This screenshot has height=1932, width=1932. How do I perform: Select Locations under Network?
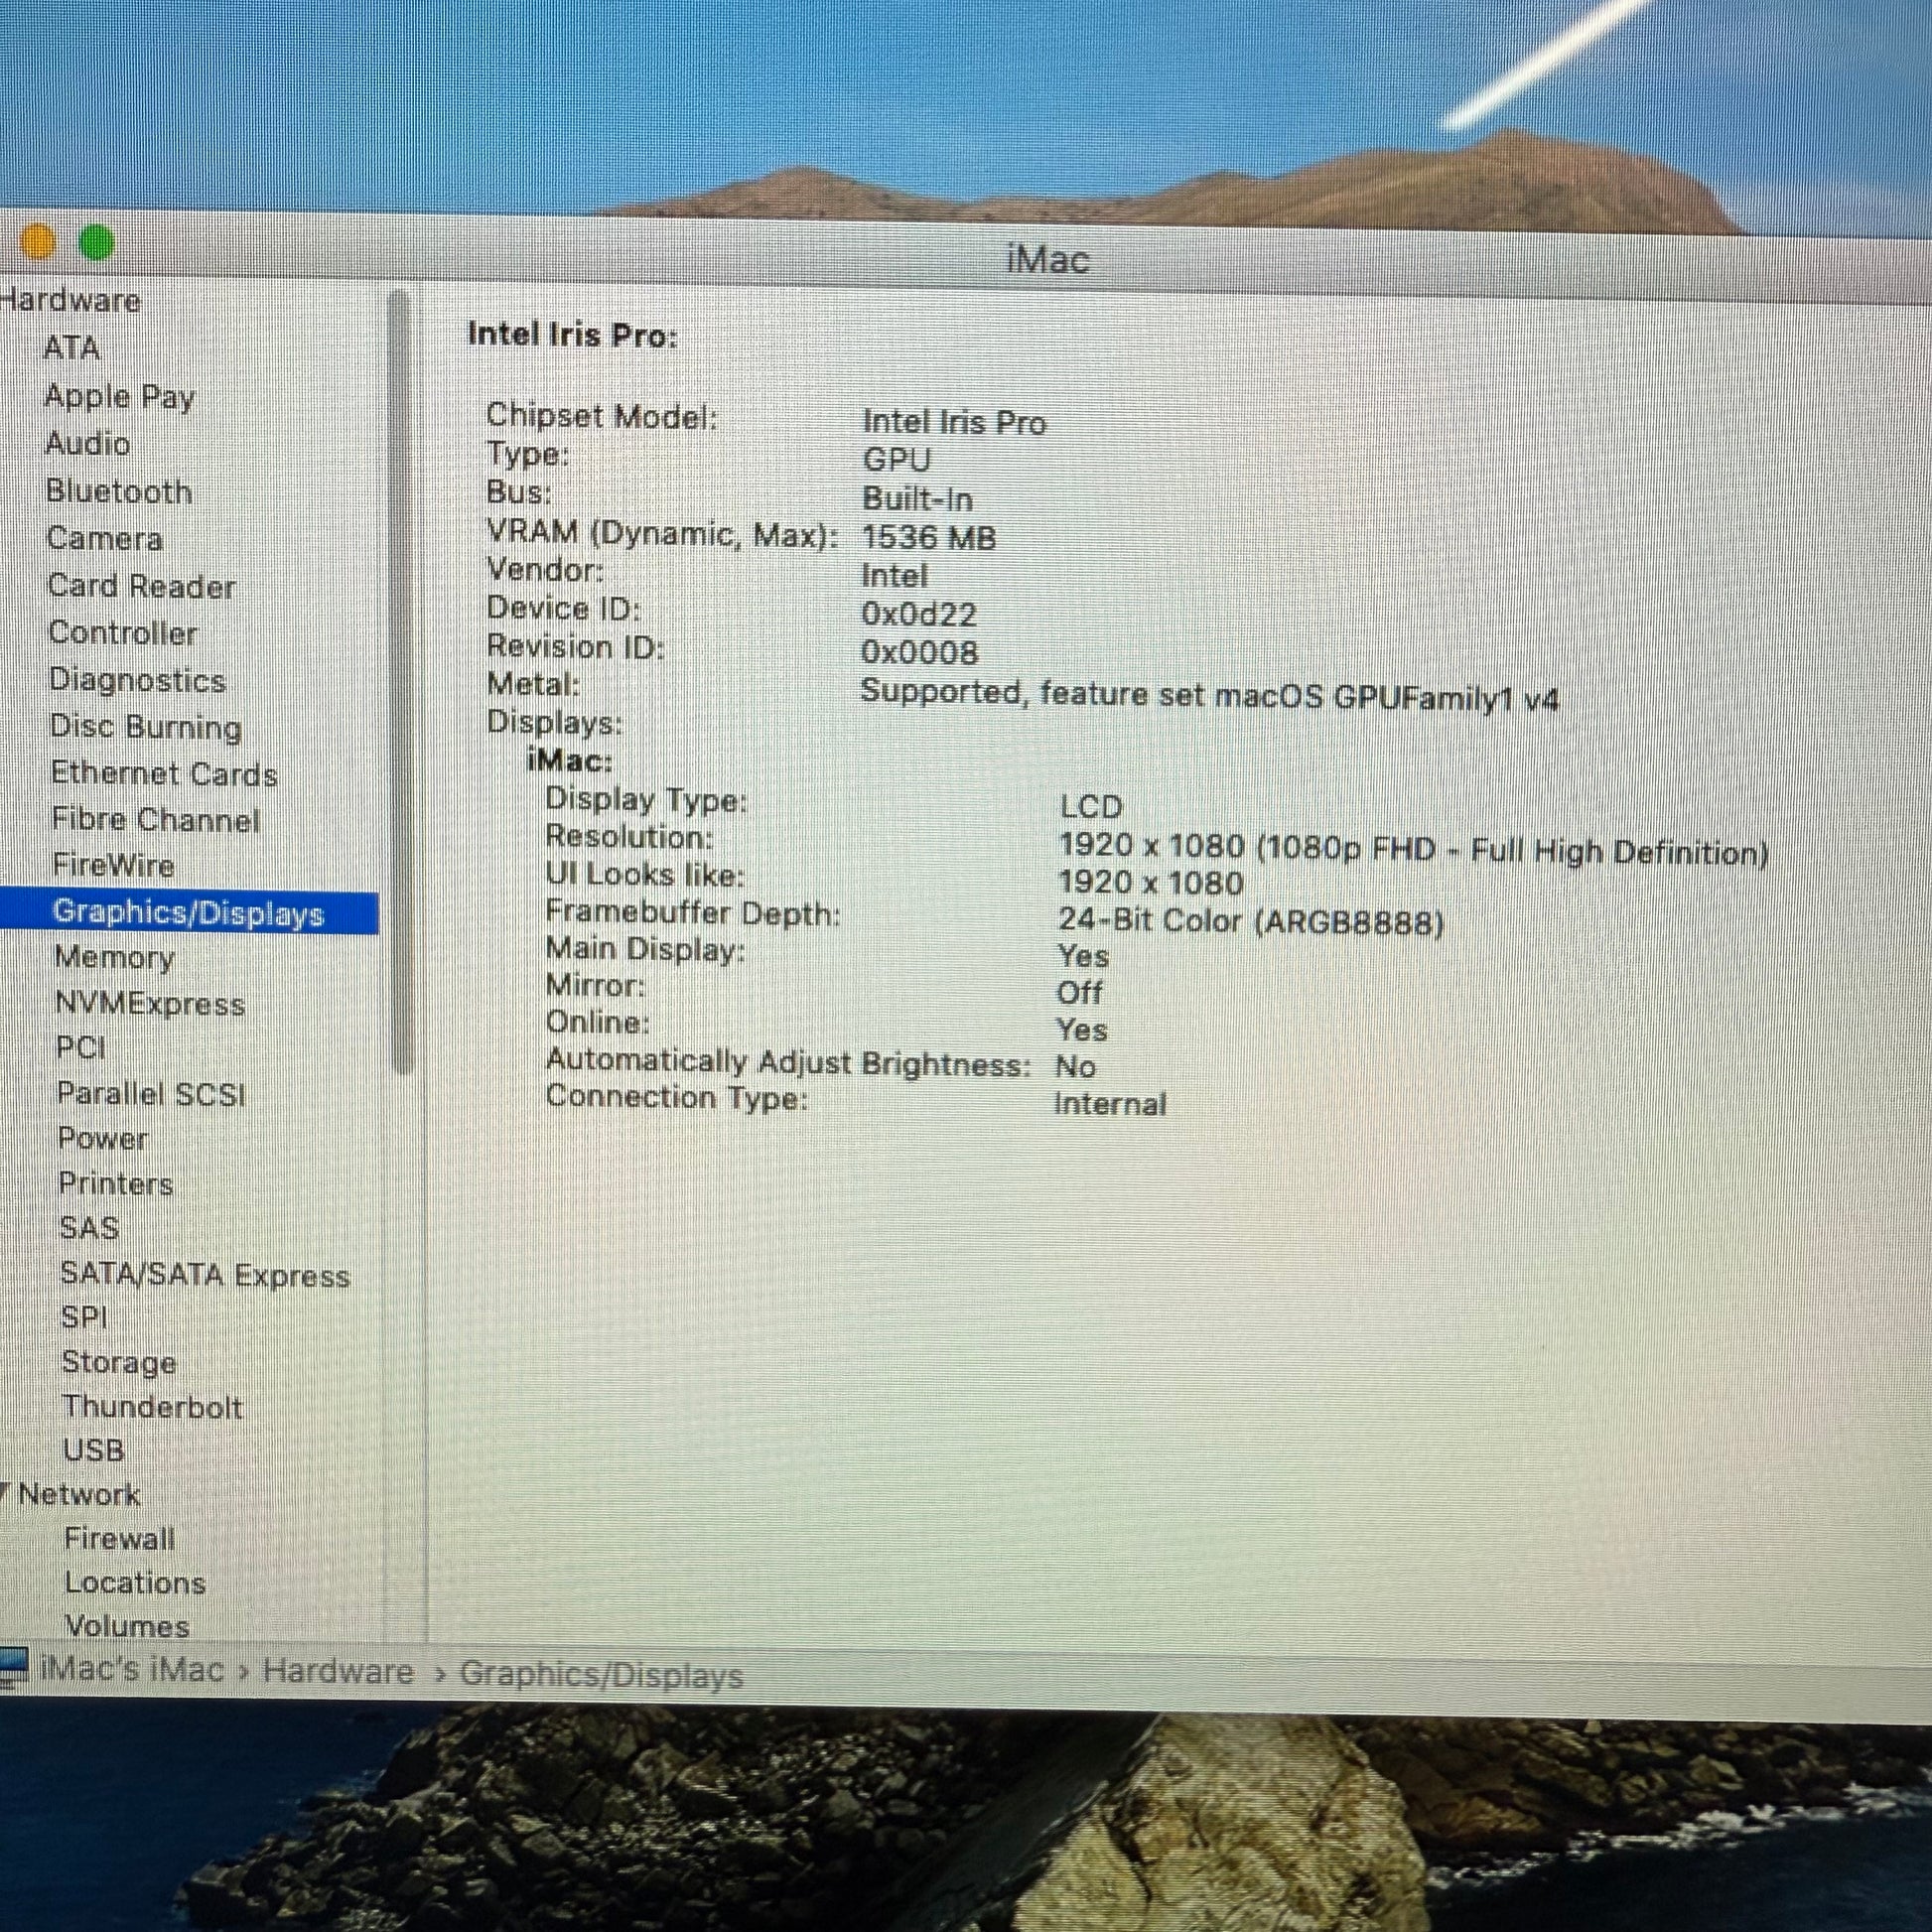pos(135,1583)
